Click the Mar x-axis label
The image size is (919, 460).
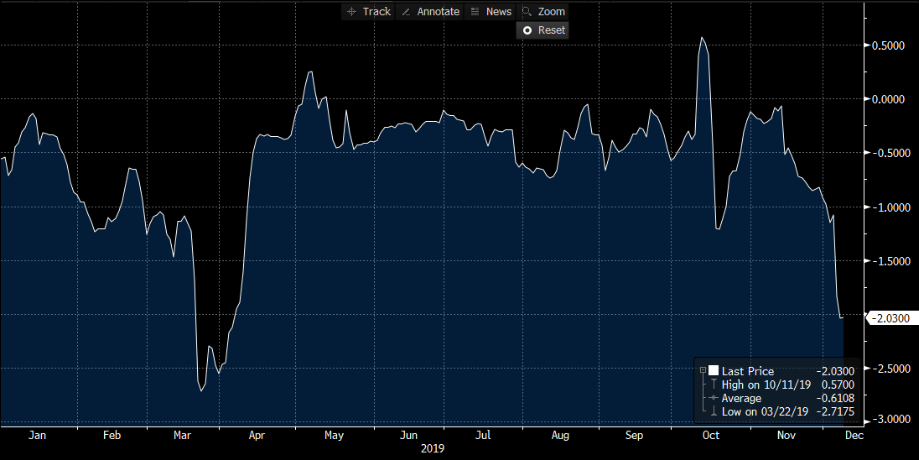pos(182,435)
